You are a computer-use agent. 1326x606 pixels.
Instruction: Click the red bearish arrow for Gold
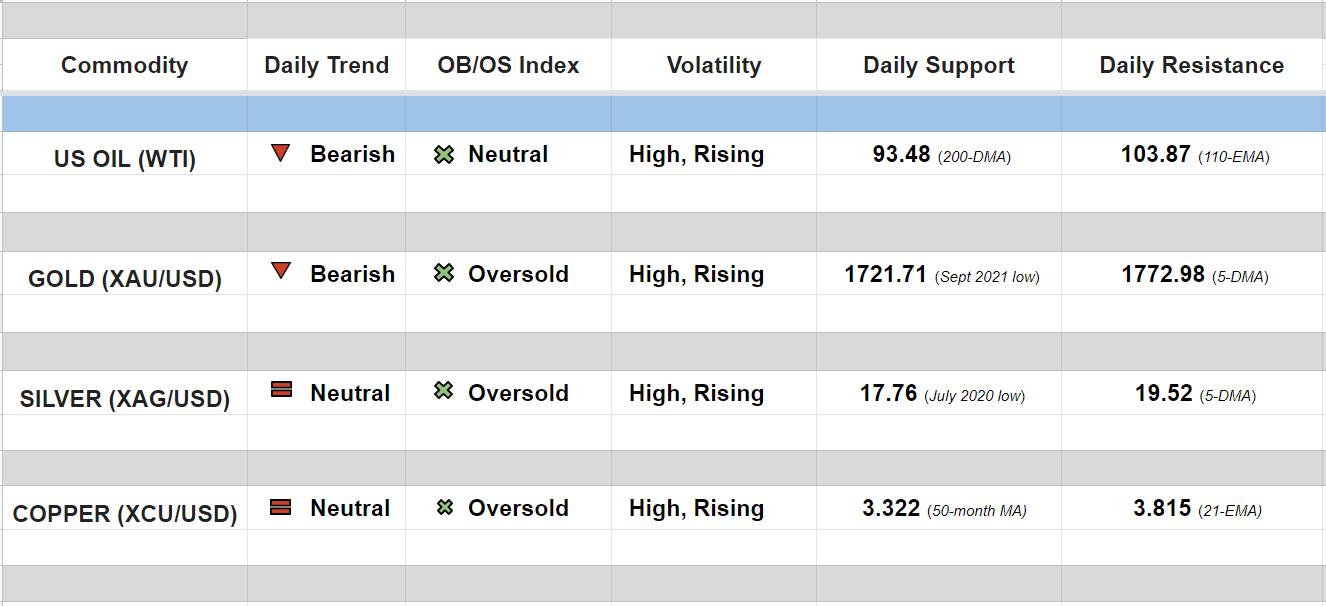pos(281,271)
